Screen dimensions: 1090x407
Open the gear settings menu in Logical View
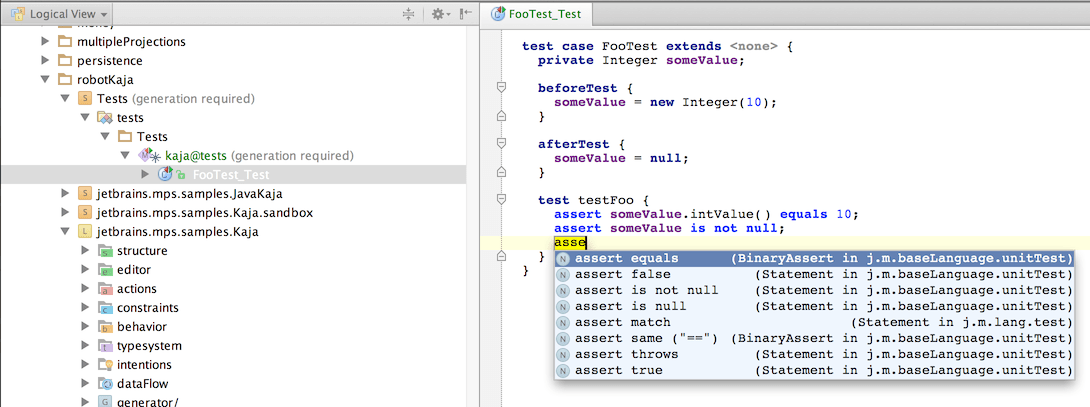(439, 14)
